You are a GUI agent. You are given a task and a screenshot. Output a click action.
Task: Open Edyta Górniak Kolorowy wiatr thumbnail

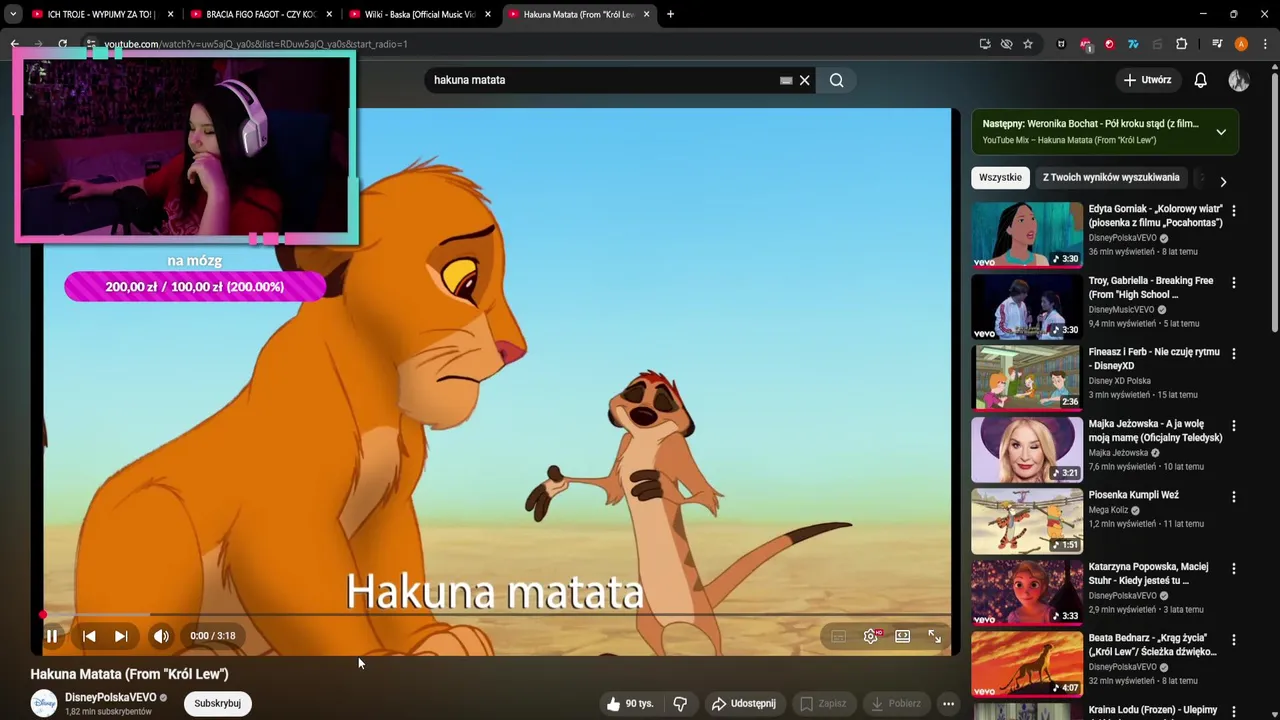click(x=1027, y=235)
